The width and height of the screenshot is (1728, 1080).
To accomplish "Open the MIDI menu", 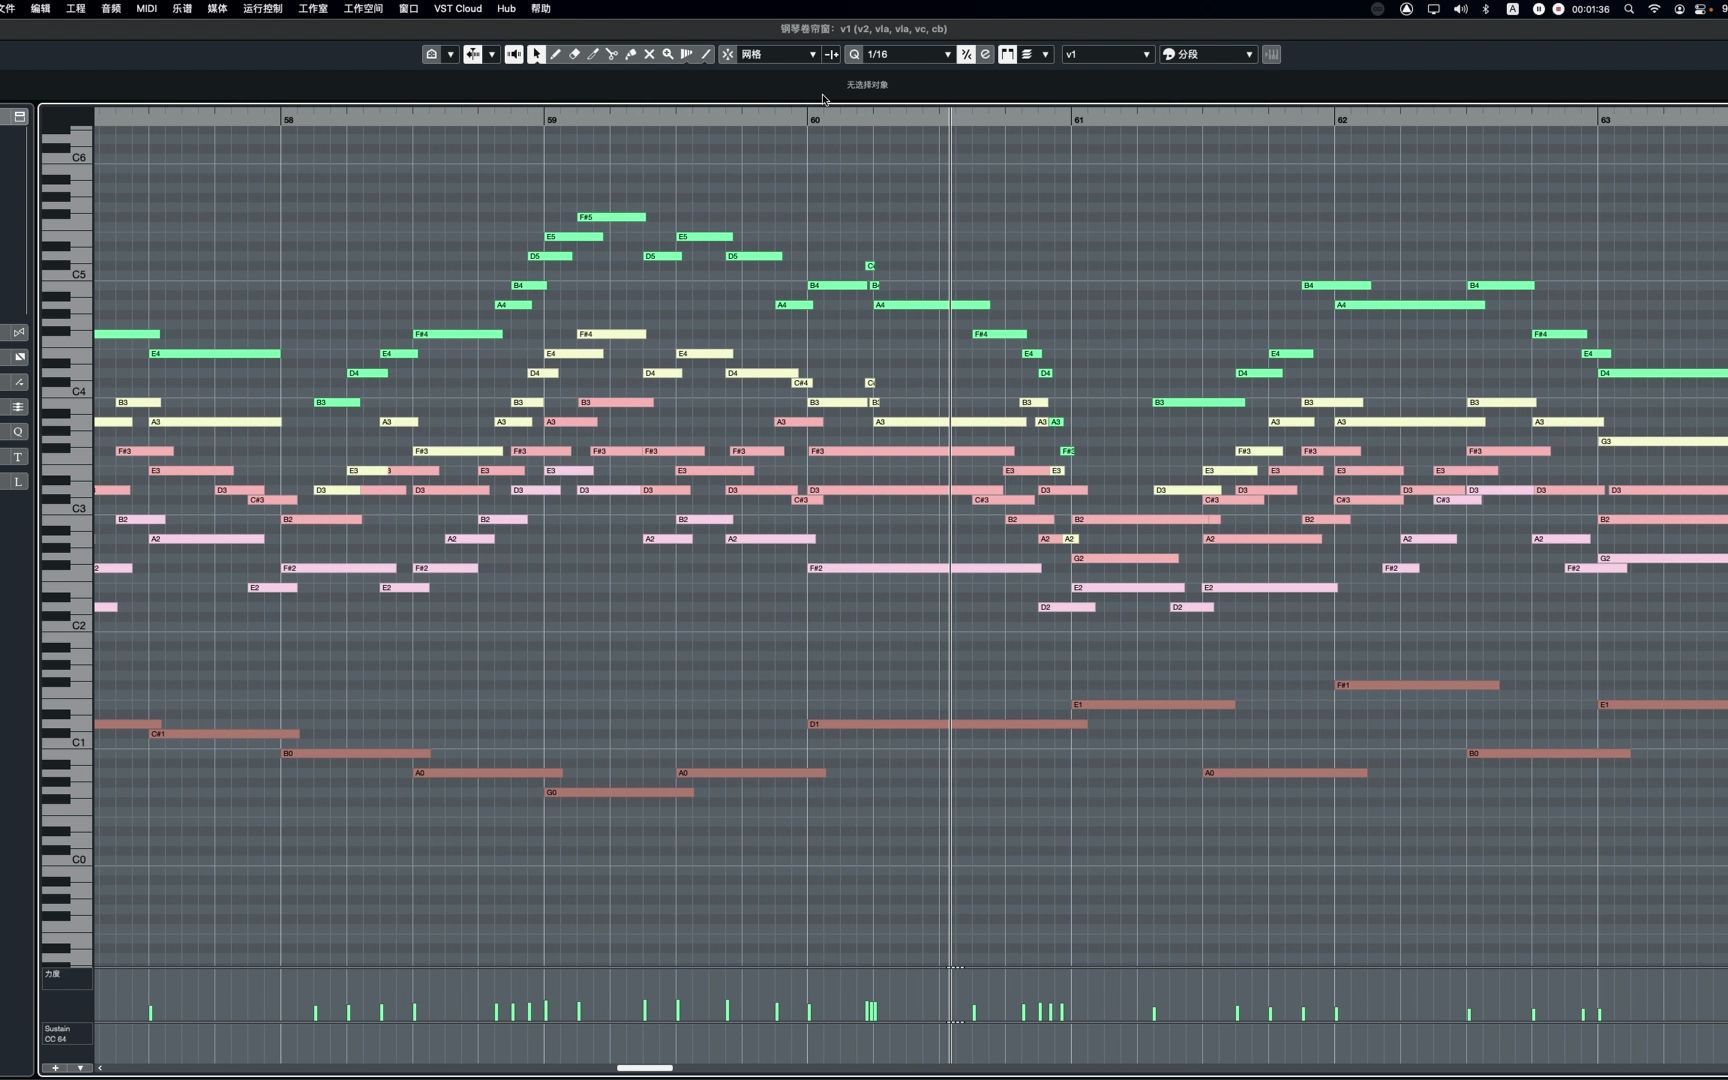I will (x=146, y=8).
